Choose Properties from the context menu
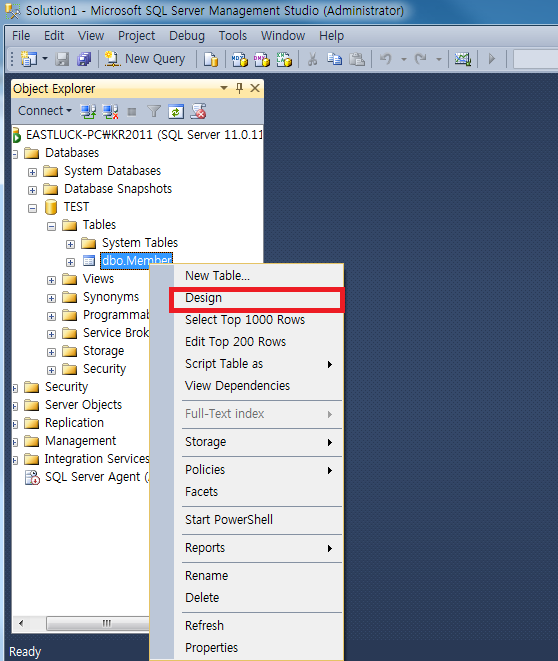Viewport: 558px width, 661px height. (211, 648)
